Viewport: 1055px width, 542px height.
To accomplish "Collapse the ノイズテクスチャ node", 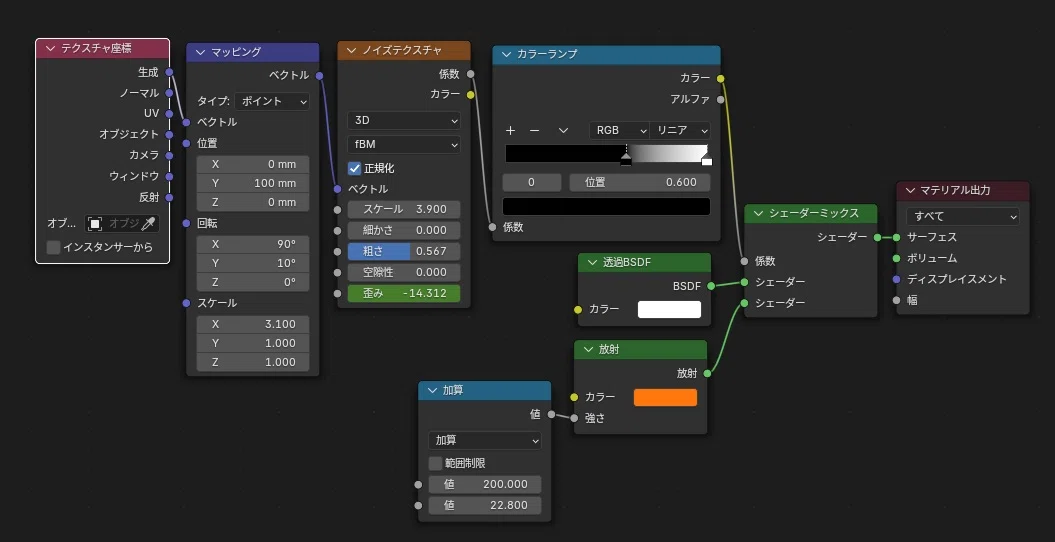I will [x=351, y=50].
